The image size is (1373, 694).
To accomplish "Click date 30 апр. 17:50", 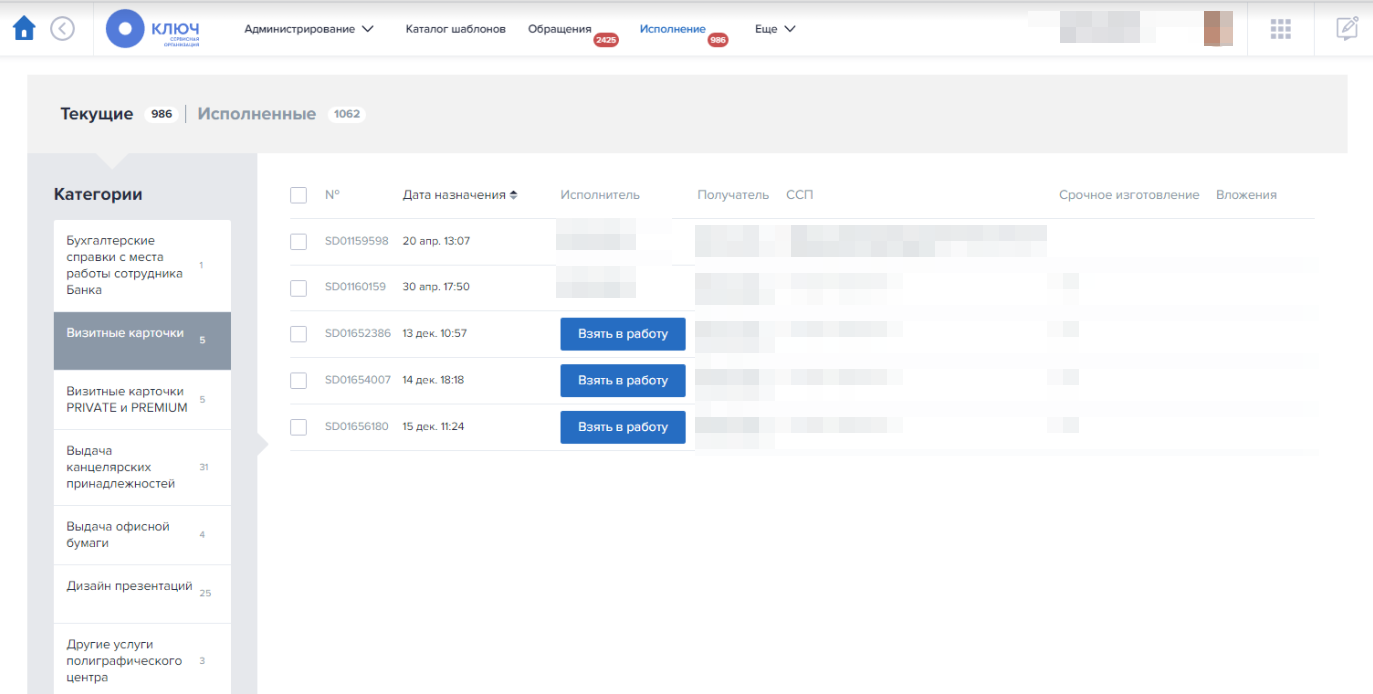I will (436, 287).
